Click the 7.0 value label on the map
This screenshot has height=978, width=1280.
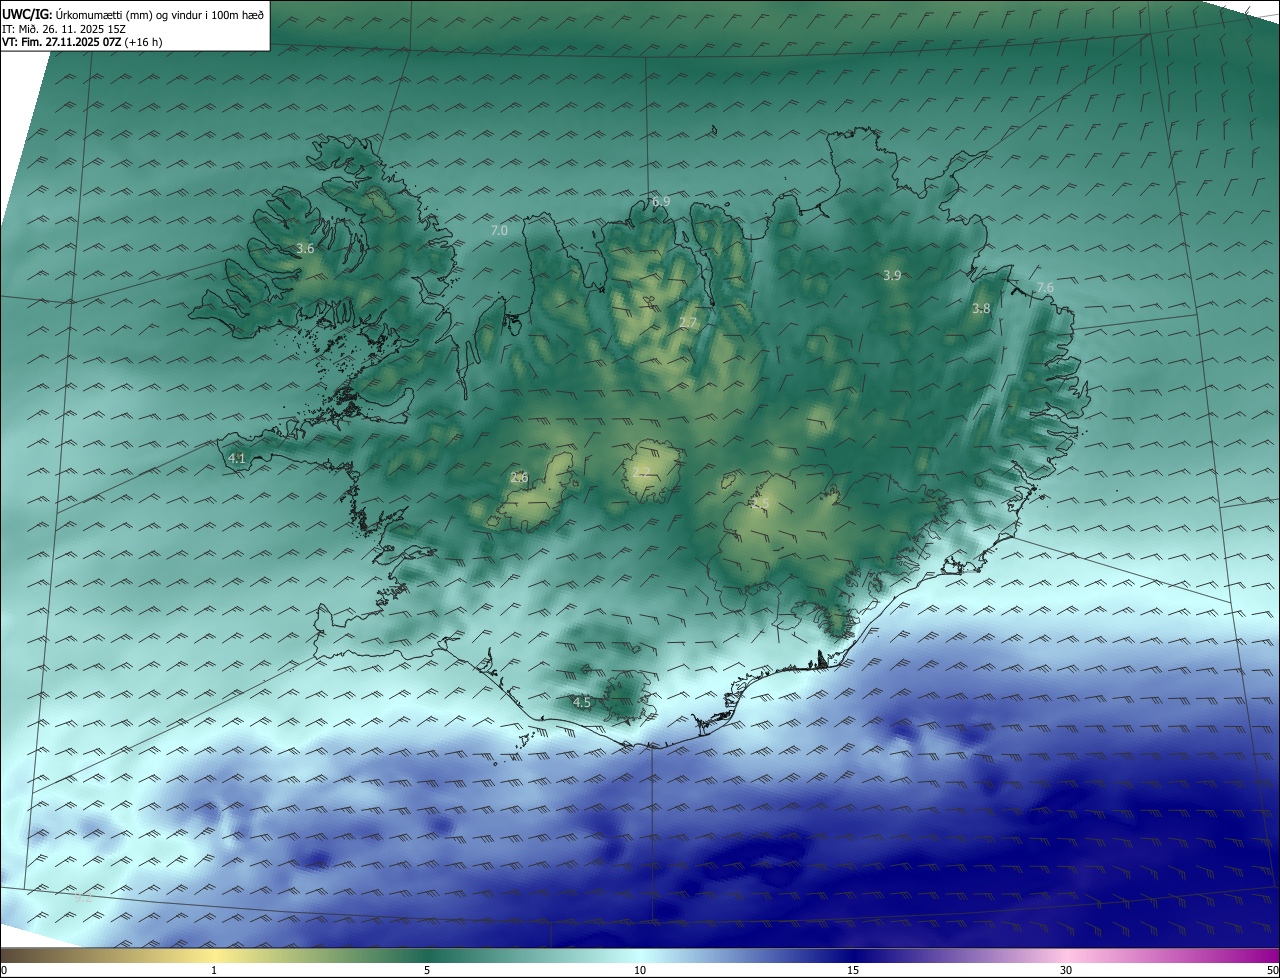(499, 230)
